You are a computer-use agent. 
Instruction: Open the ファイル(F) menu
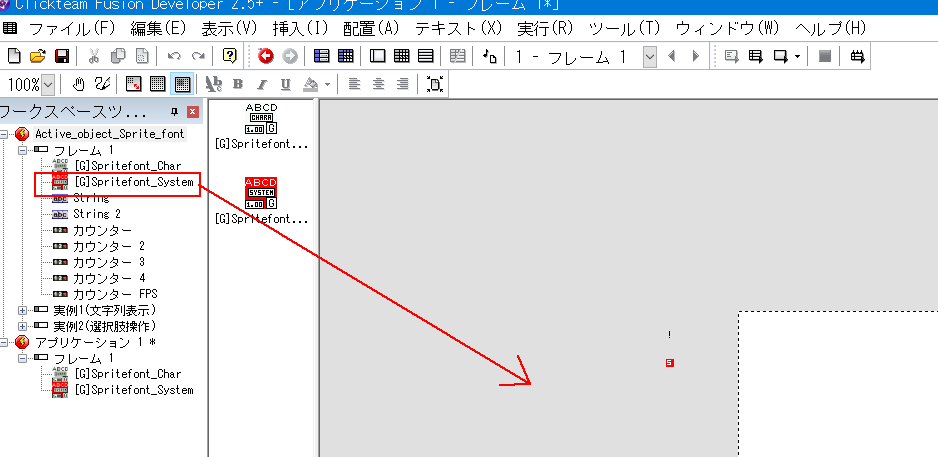pyautogui.click(x=71, y=28)
